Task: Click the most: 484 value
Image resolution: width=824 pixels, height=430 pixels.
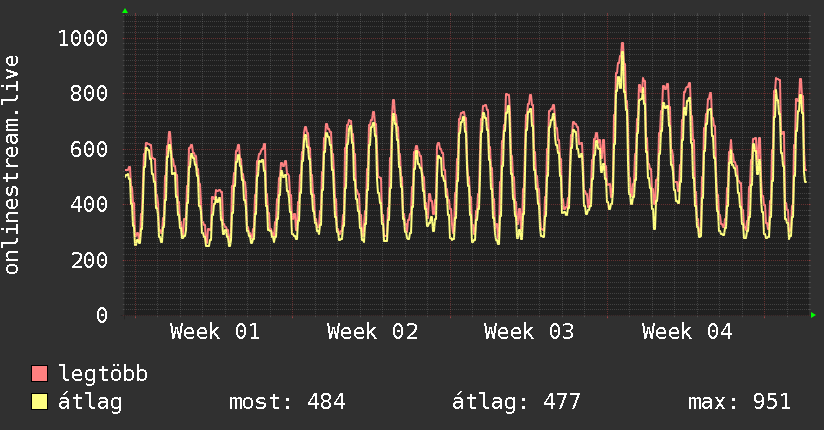Action: click(287, 402)
